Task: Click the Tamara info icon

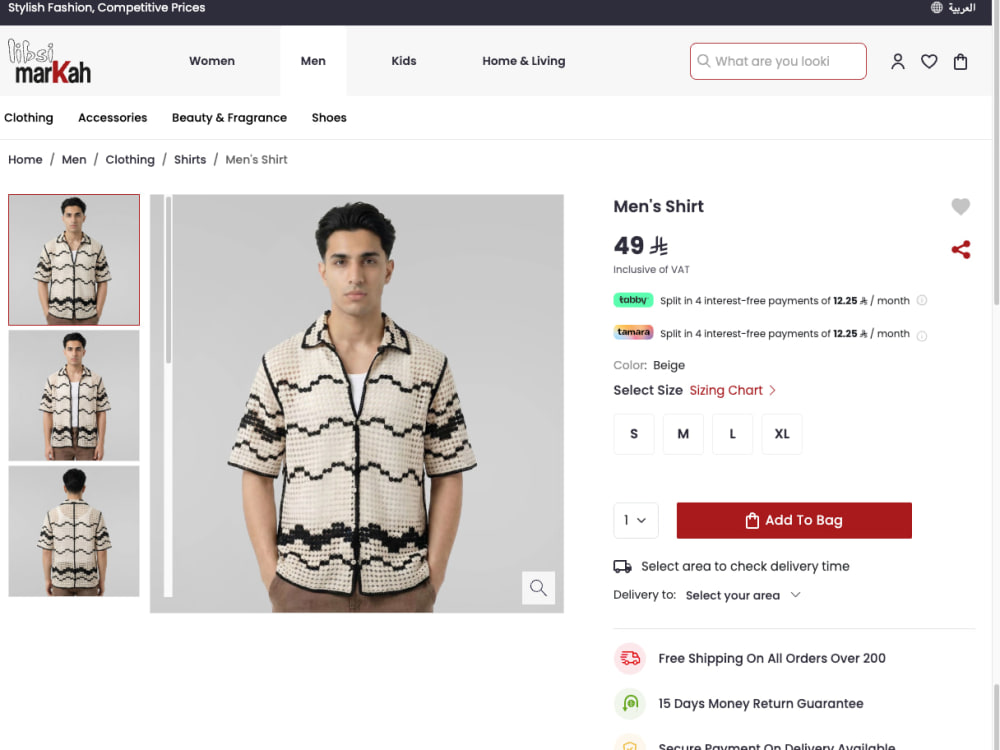Action: coord(922,336)
